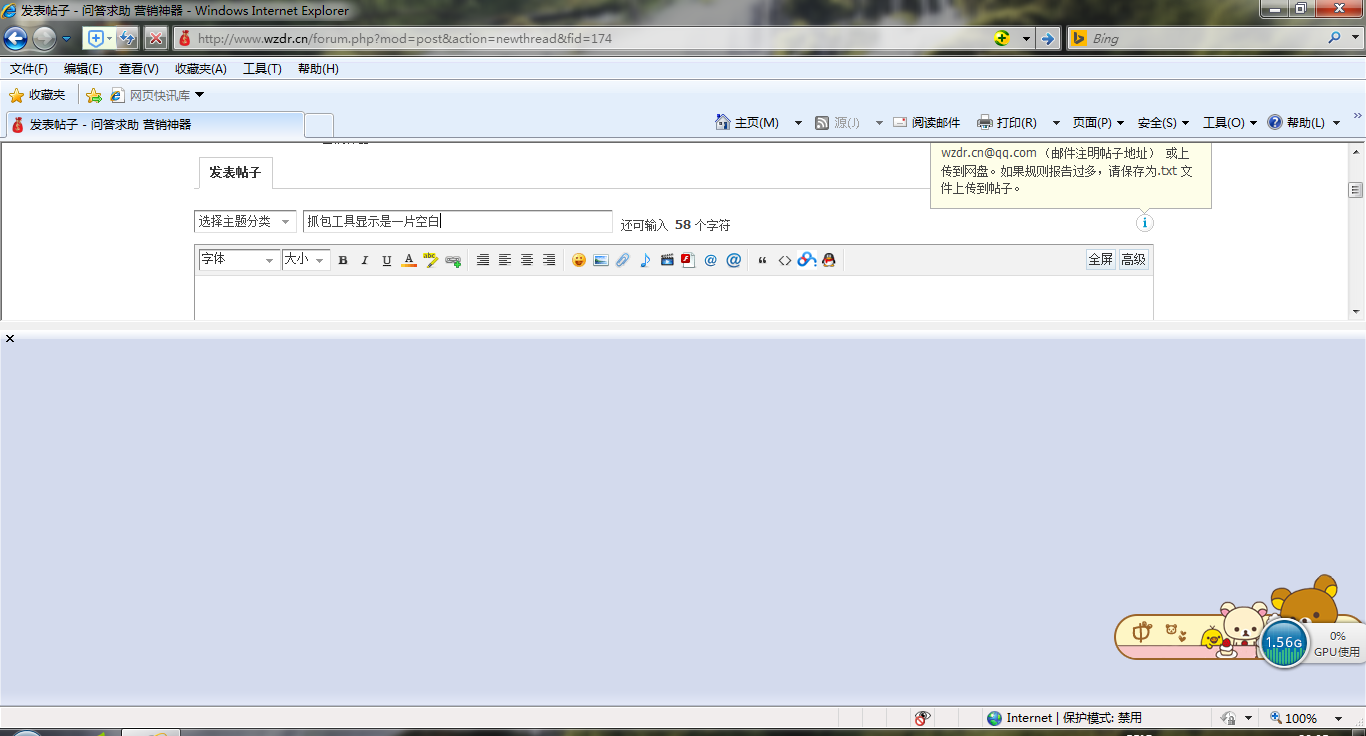Click the insert image icon
The width and height of the screenshot is (1366, 736).
tap(601, 260)
